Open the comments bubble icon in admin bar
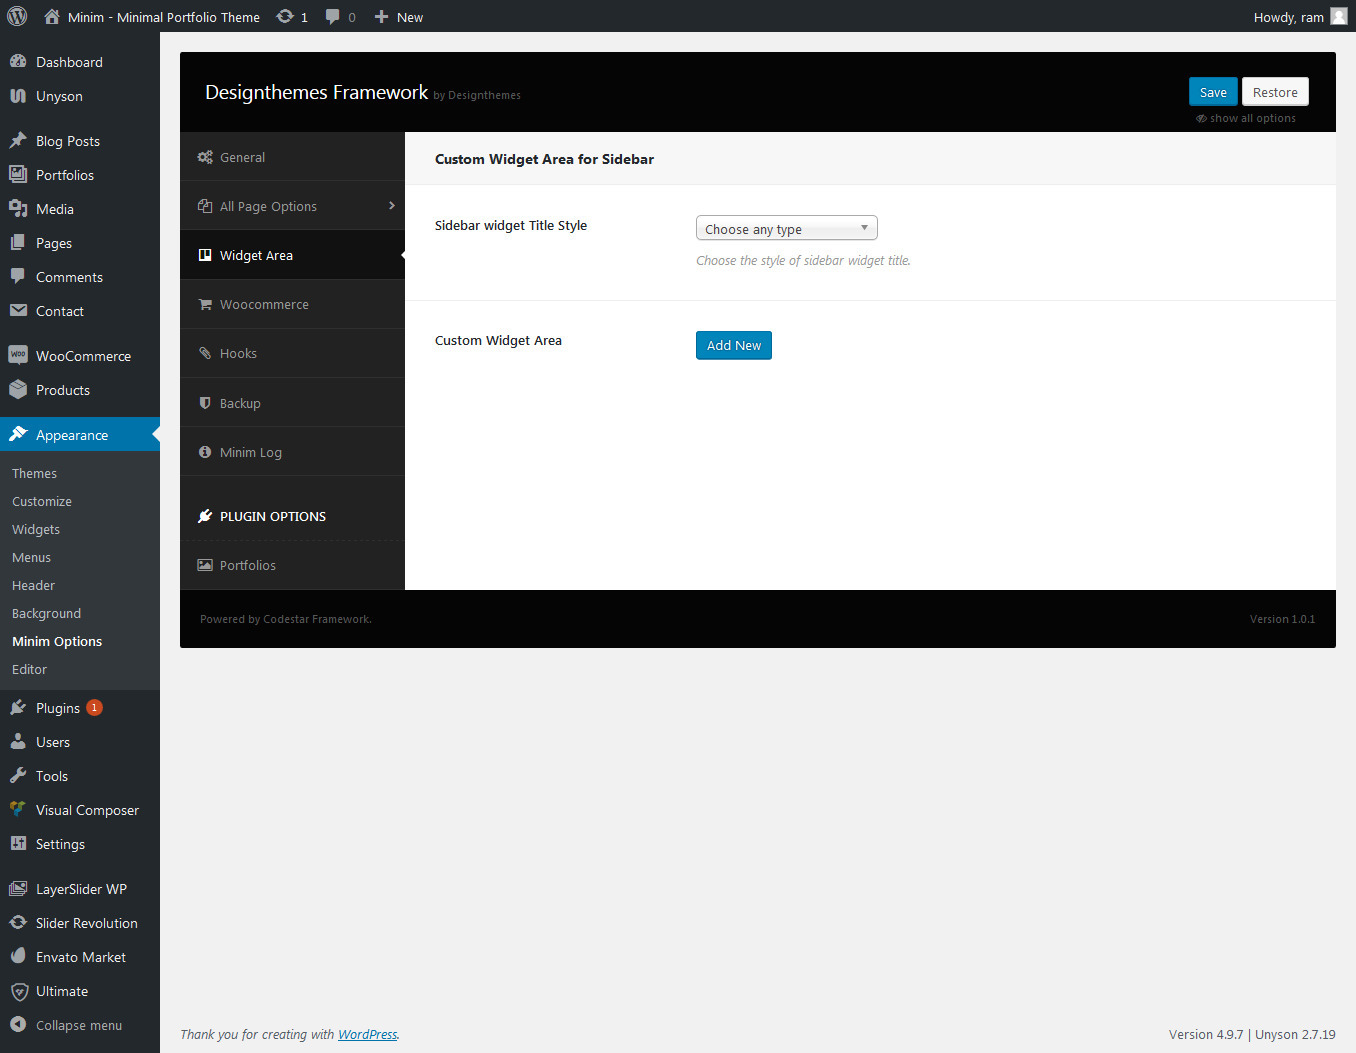The image size is (1356, 1053). [x=333, y=17]
